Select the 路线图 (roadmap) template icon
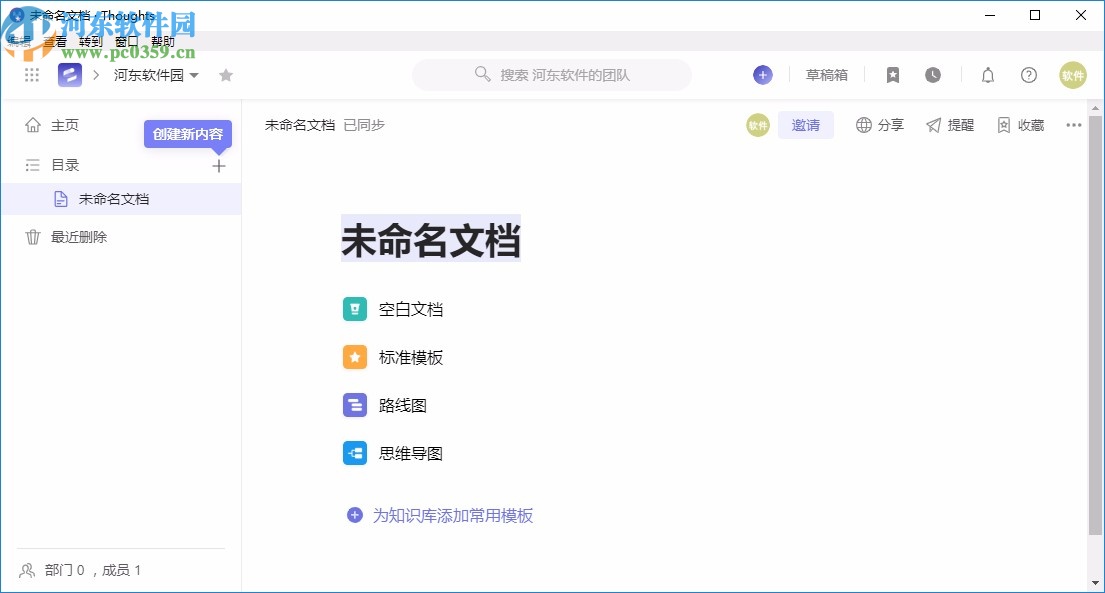The image size is (1105, 593). [355, 405]
